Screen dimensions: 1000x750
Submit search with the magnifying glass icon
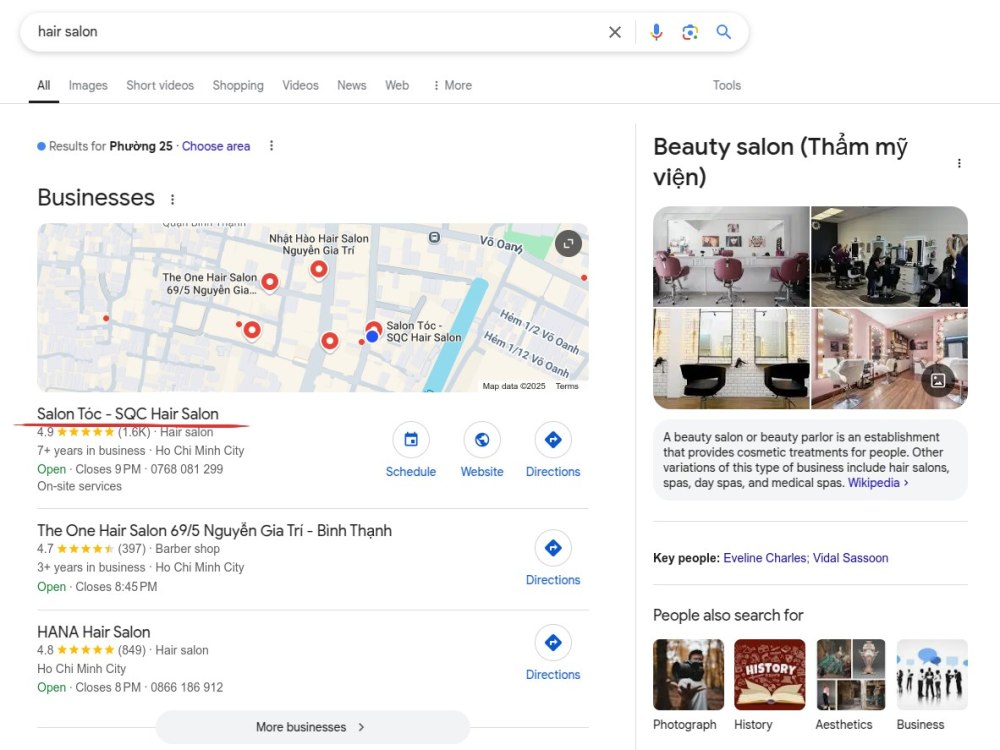coord(723,32)
